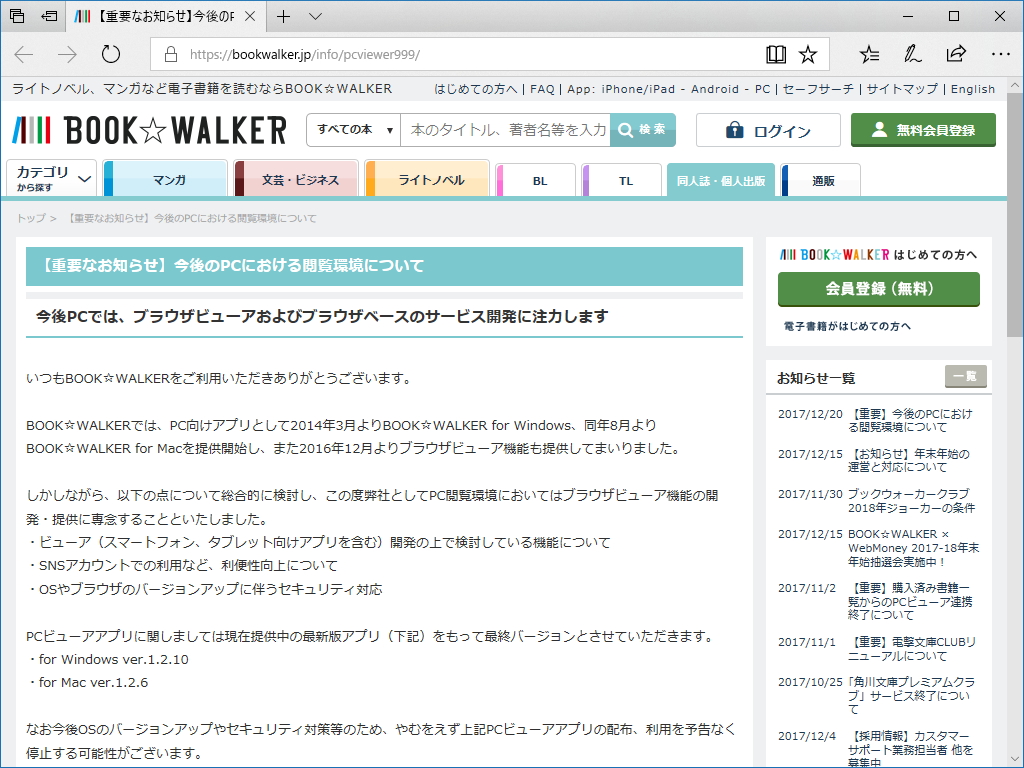The width and height of the screenshot is (1024, 768).
Task: Add page to favorites star
Action: [808, 54]
